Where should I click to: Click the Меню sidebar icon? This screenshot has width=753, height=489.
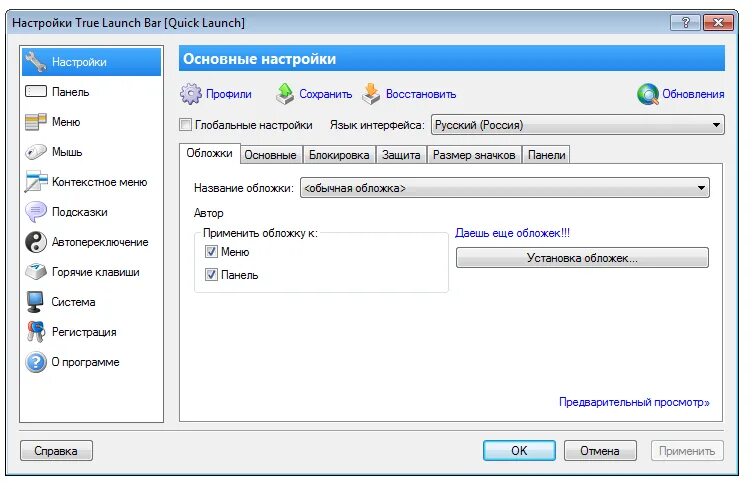tap(36, 122)
